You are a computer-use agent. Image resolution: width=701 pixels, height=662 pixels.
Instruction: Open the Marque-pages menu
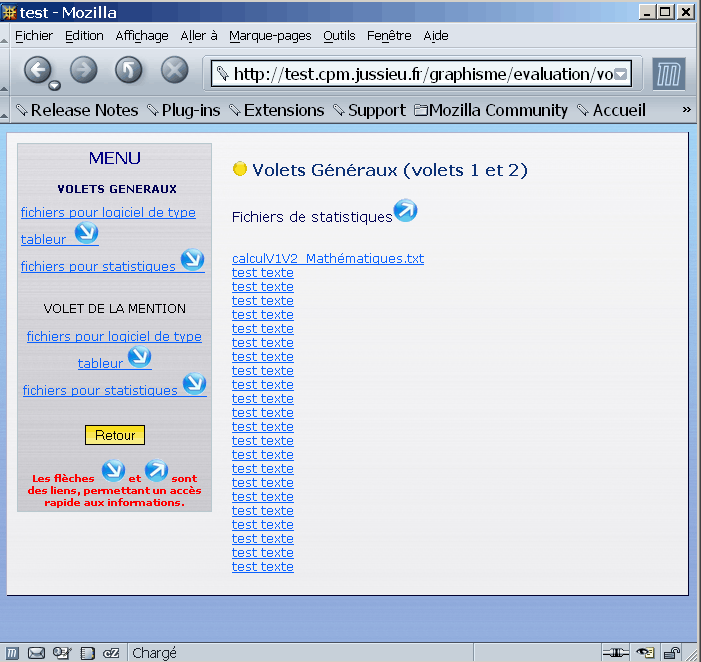click(x=270, y=36)
